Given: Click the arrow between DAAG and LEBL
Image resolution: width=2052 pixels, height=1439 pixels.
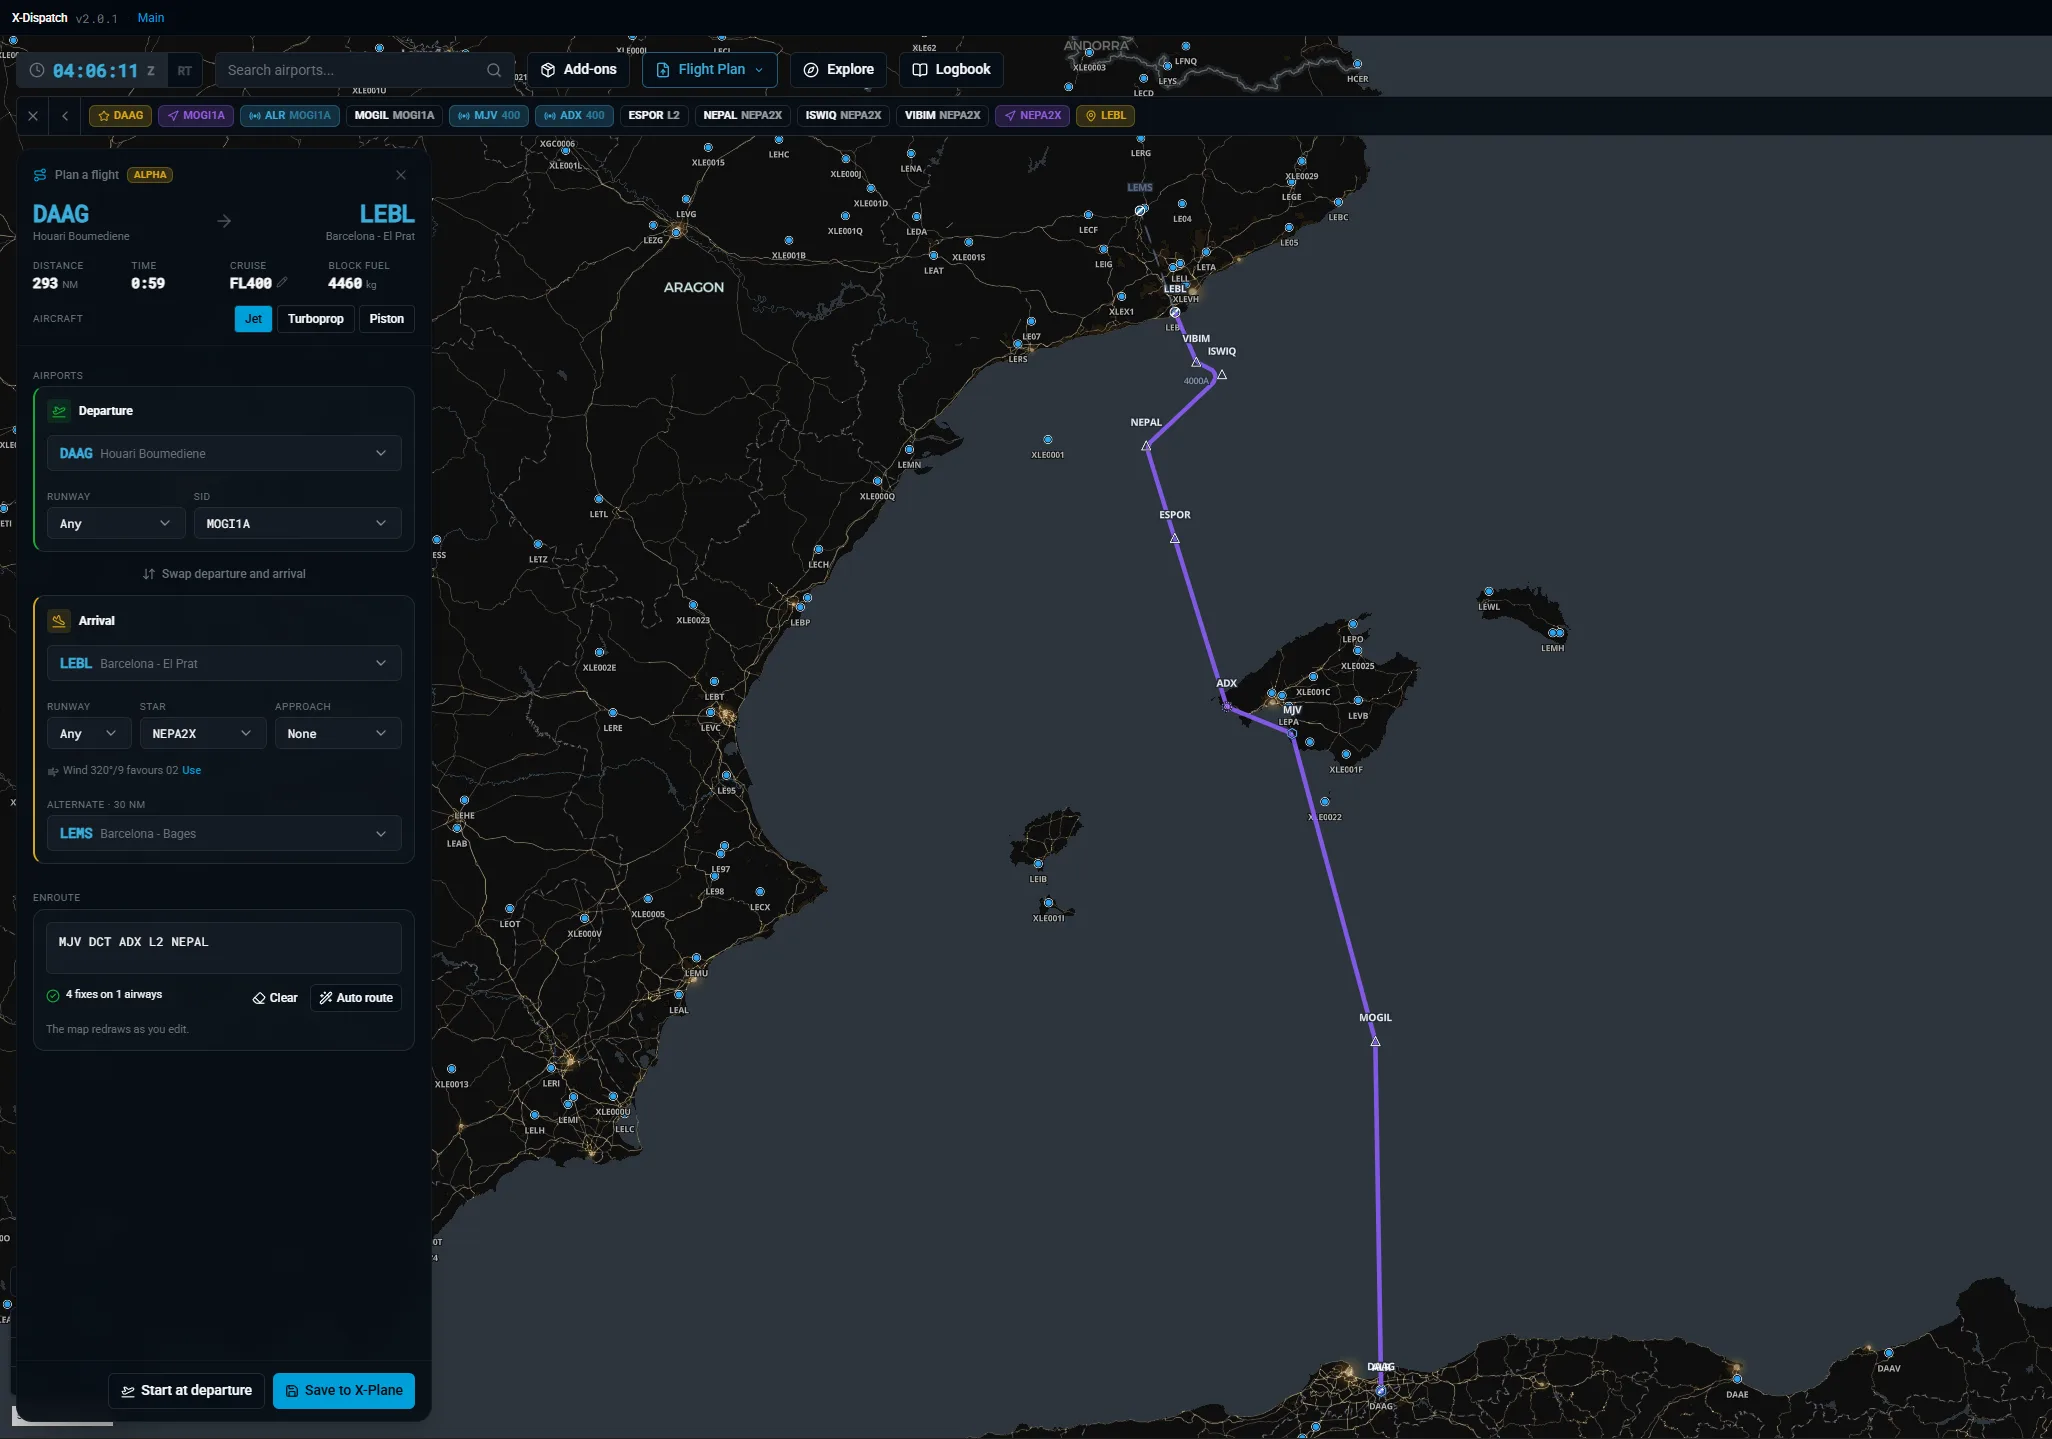Looking at the screenshot, I should coord(224,221).
